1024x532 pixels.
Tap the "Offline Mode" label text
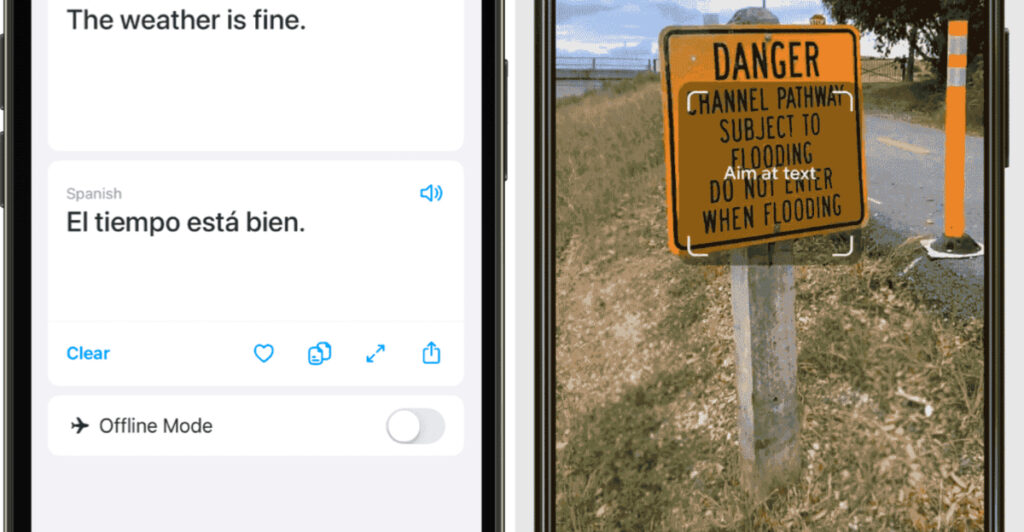point(155,426)
